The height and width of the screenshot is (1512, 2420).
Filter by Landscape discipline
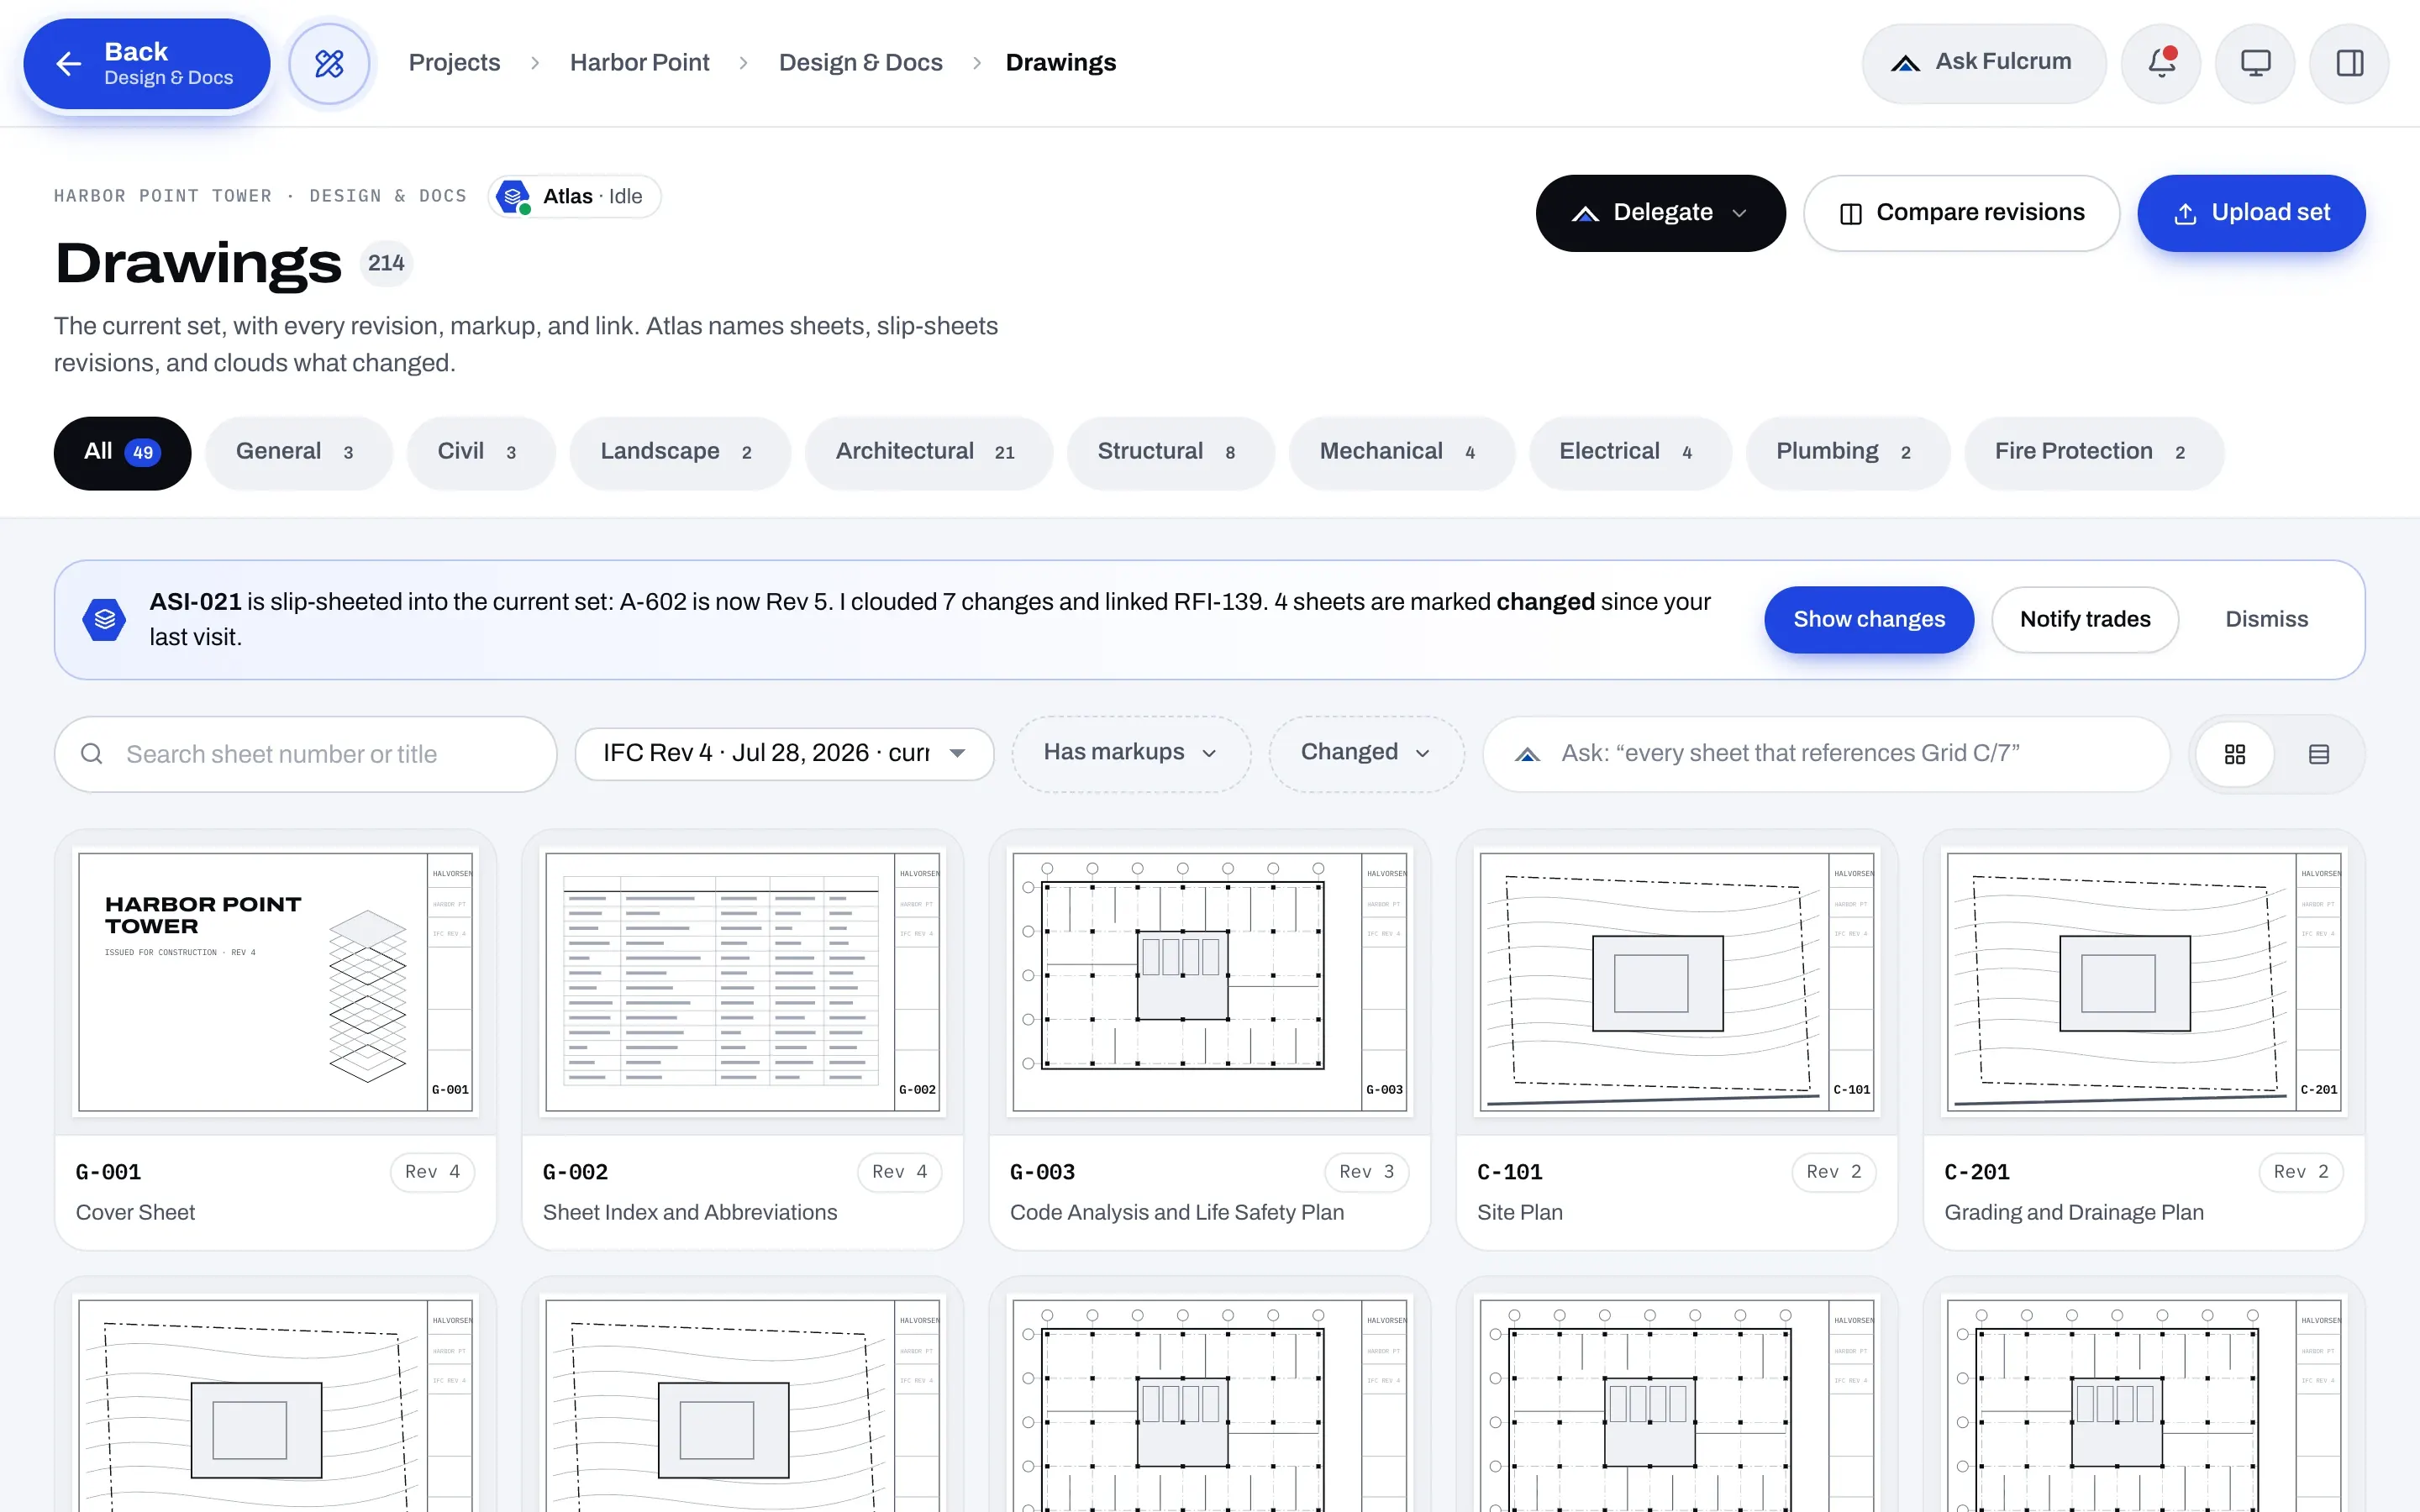pyautogui.click(x=679, y=452)
